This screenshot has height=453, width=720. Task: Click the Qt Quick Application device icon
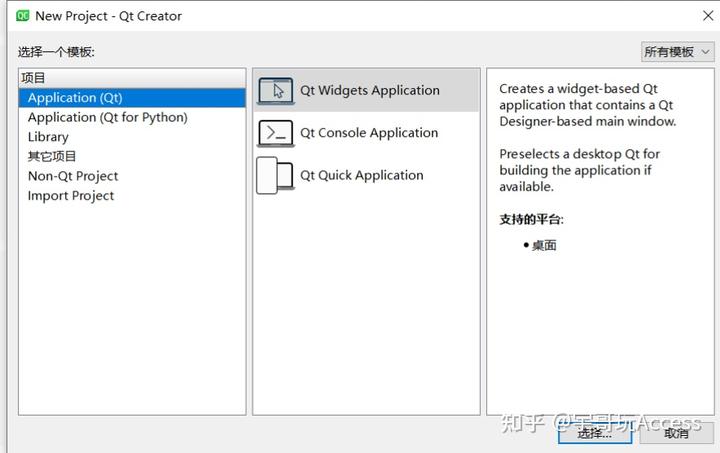point(276,176)
